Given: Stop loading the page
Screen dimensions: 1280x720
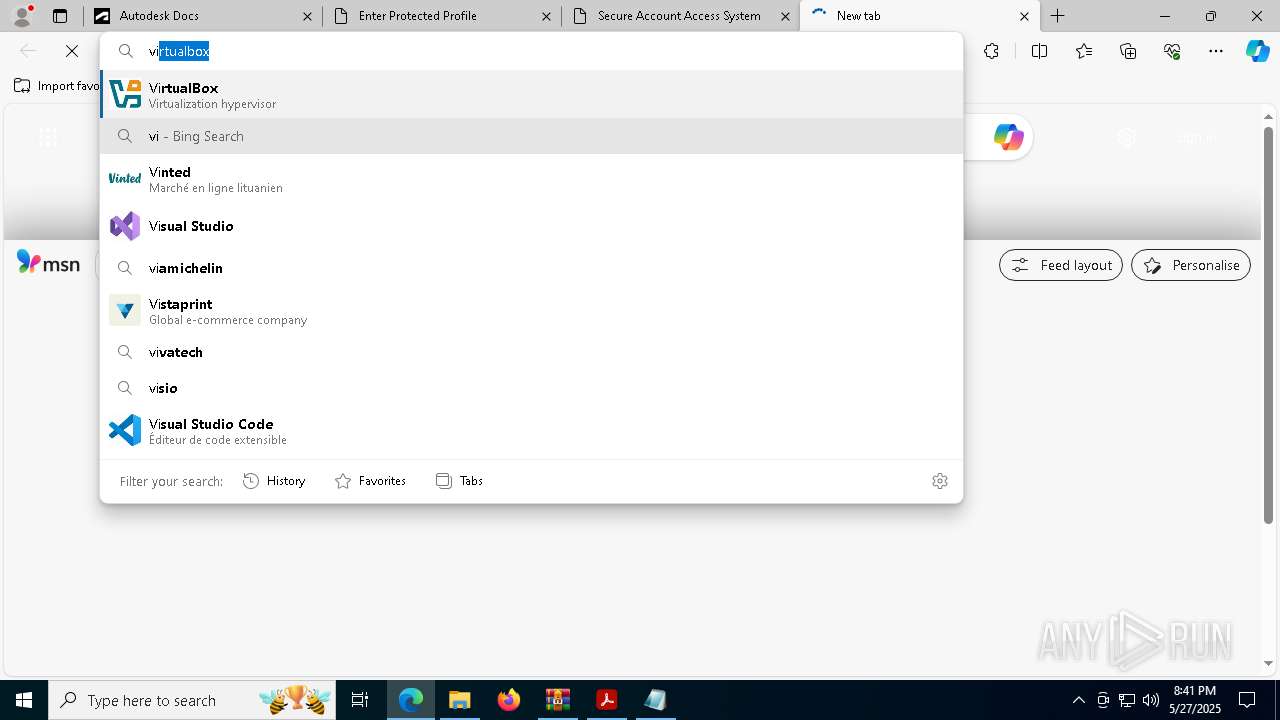Looking at the screenshot, I should click(x=72, y=51).
